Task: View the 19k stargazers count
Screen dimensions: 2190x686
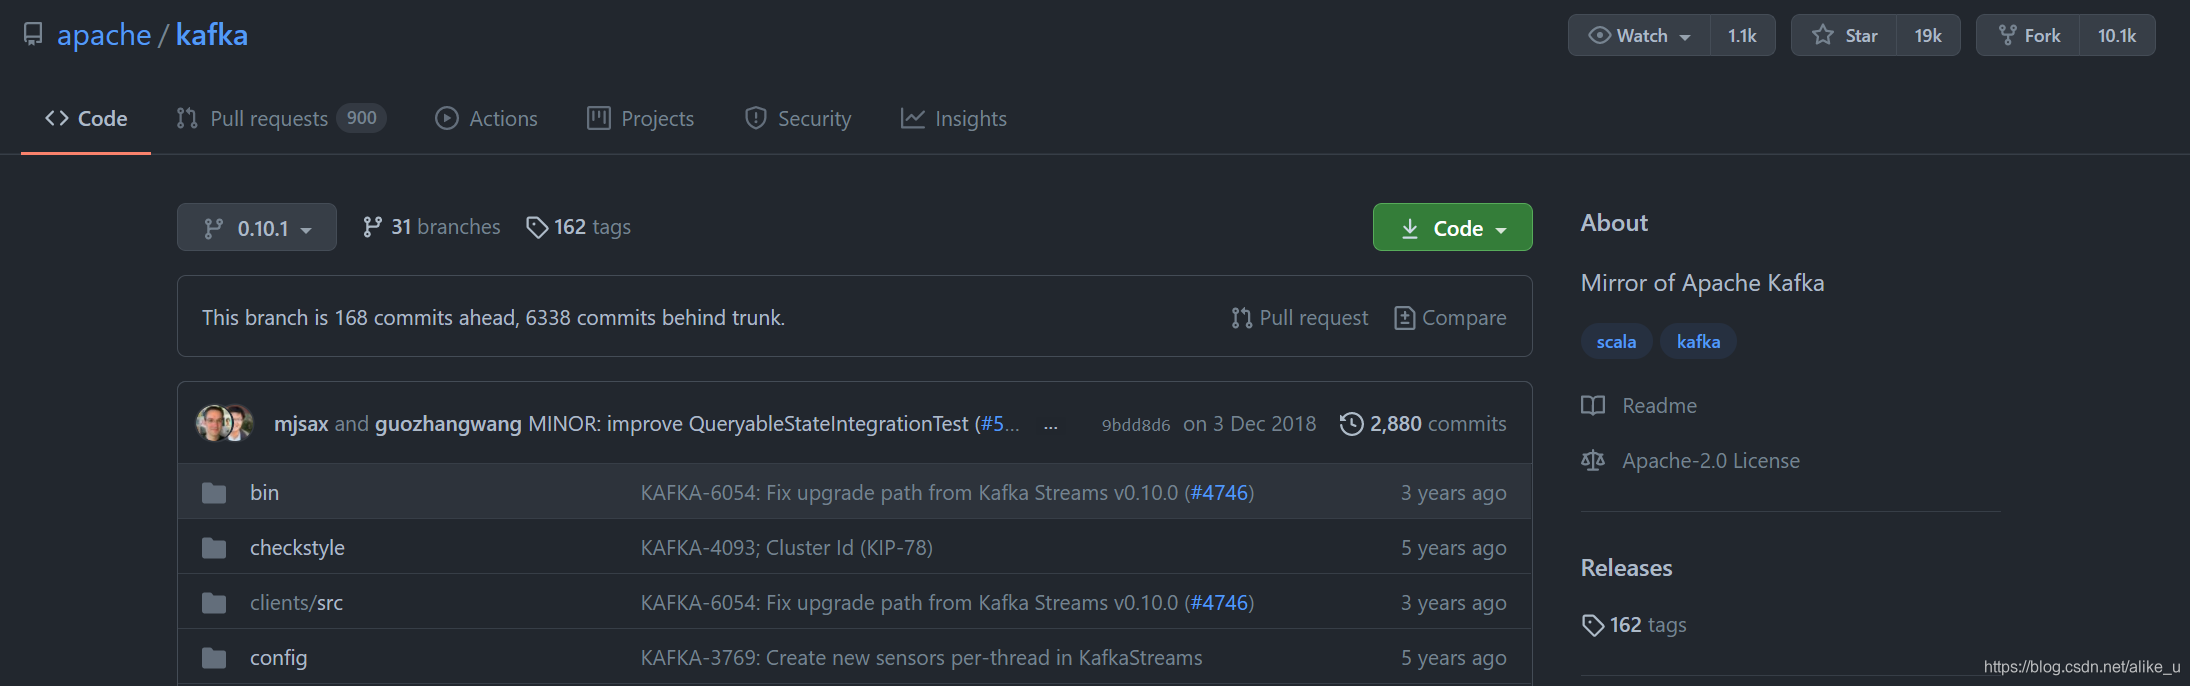Action: pyautogui.click(x=1928, y=35)
